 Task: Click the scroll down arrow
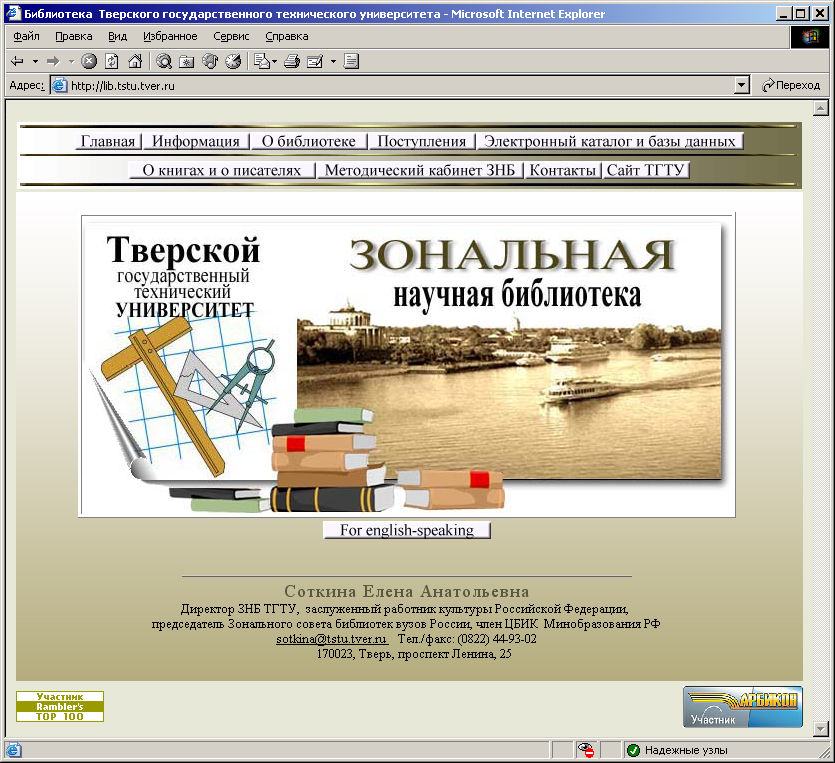tap(820, 728)
